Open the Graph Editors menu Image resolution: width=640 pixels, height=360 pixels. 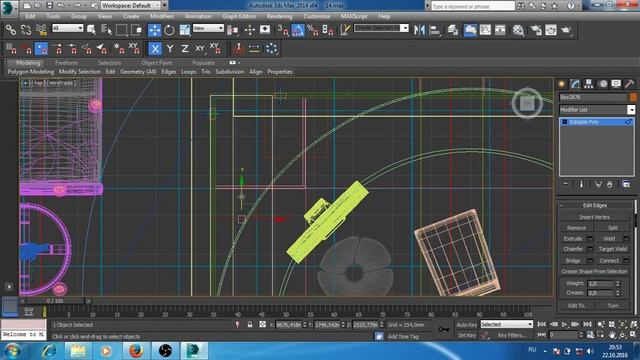[239, 16]
